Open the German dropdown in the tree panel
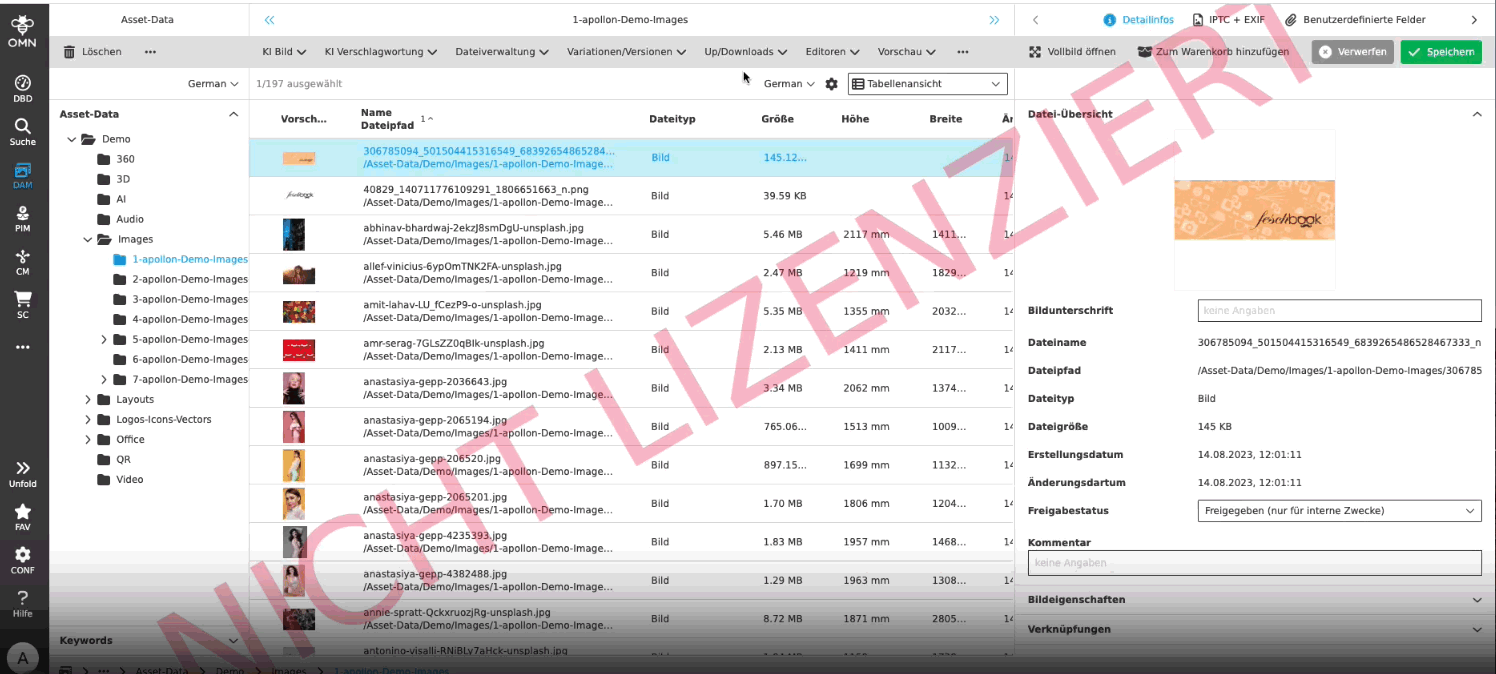Screen dimensions: 1496x674 pos(213,84)
